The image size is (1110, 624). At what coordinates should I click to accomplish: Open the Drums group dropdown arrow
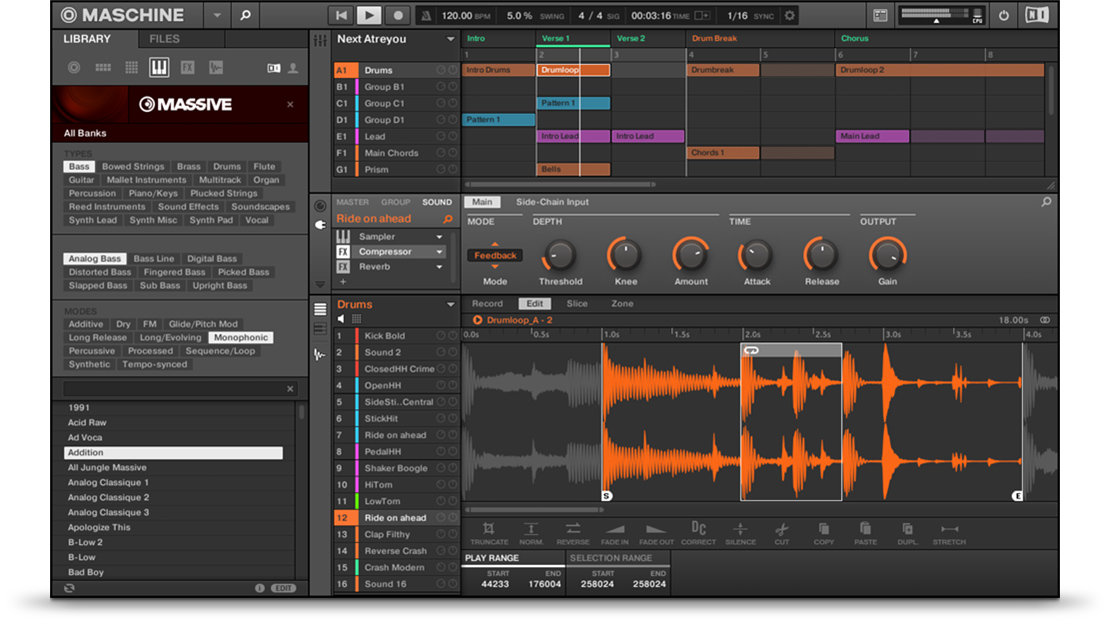(449, 305)
